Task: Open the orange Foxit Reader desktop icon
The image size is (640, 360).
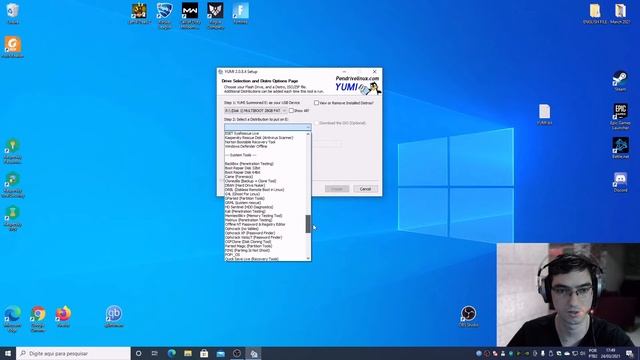Action: pyautogui.click(x=13, y=47)
